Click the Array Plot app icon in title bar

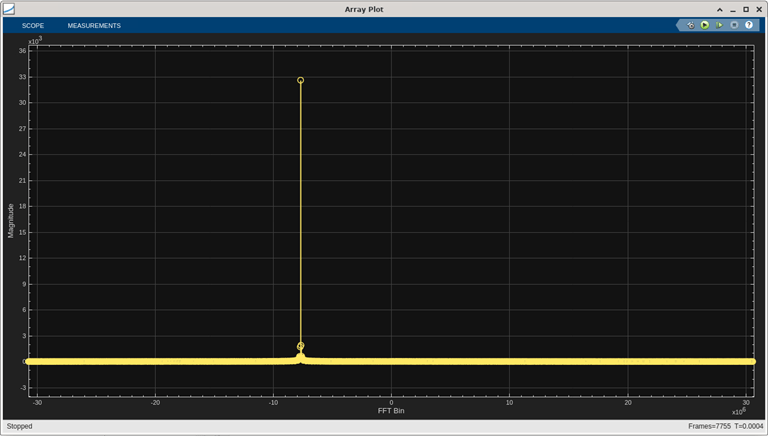pos(9,8)
